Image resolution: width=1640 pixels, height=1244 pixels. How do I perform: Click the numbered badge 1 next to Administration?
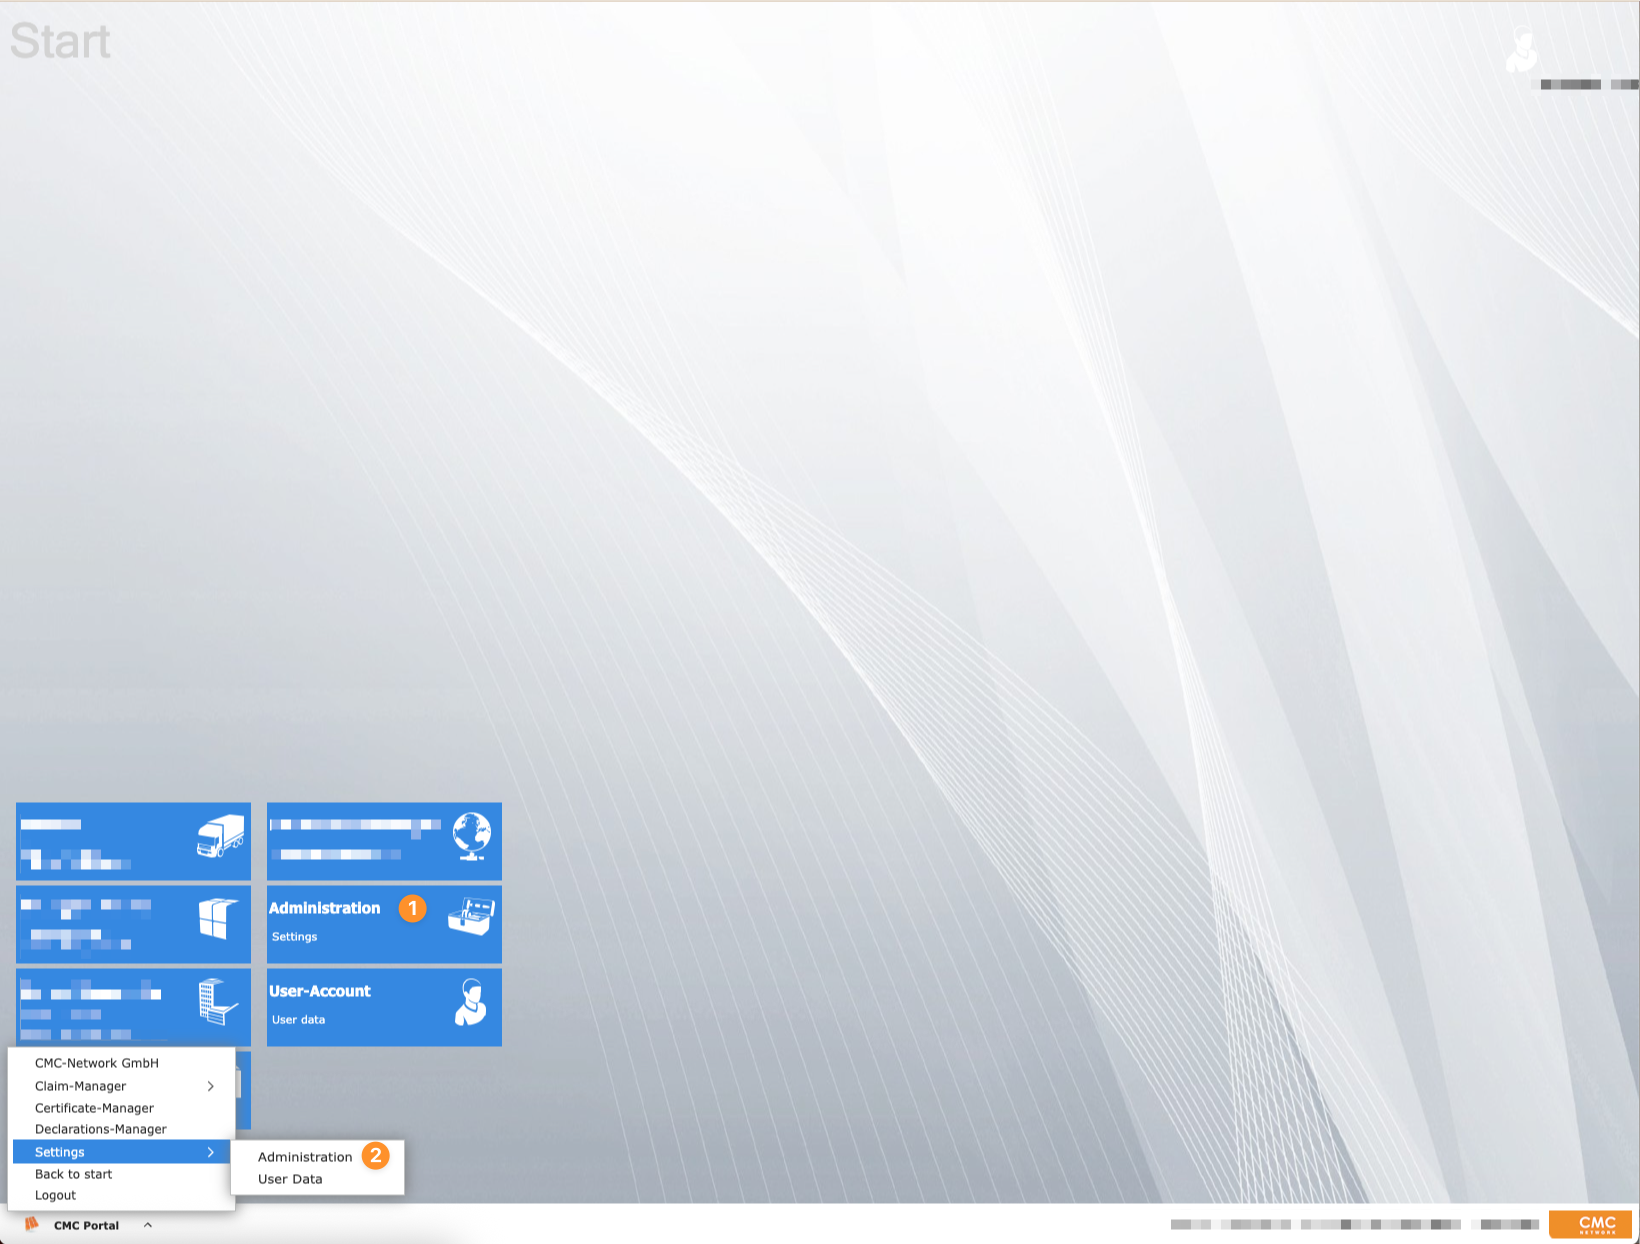(x=412, y=909)
